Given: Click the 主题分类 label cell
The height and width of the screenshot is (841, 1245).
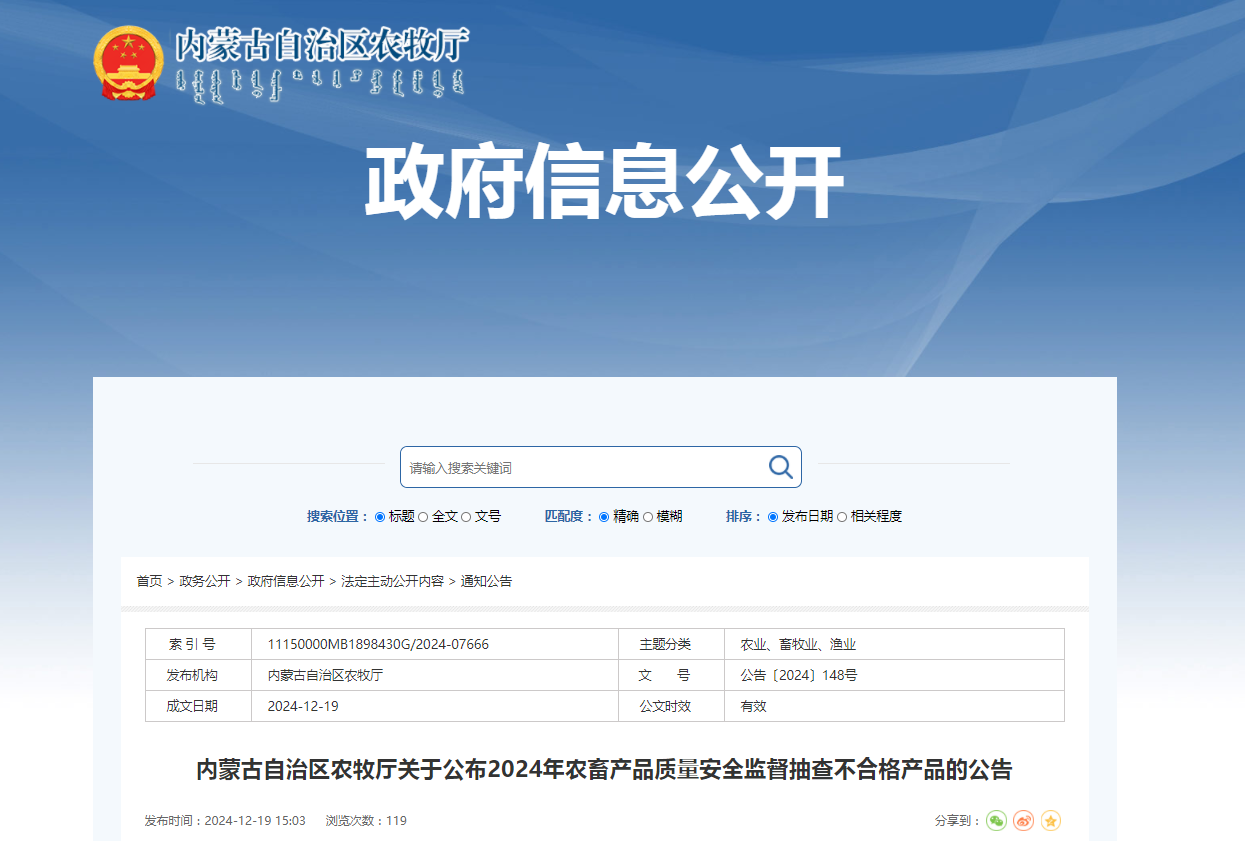Looking at the screenshot, I should pos(671,644).
